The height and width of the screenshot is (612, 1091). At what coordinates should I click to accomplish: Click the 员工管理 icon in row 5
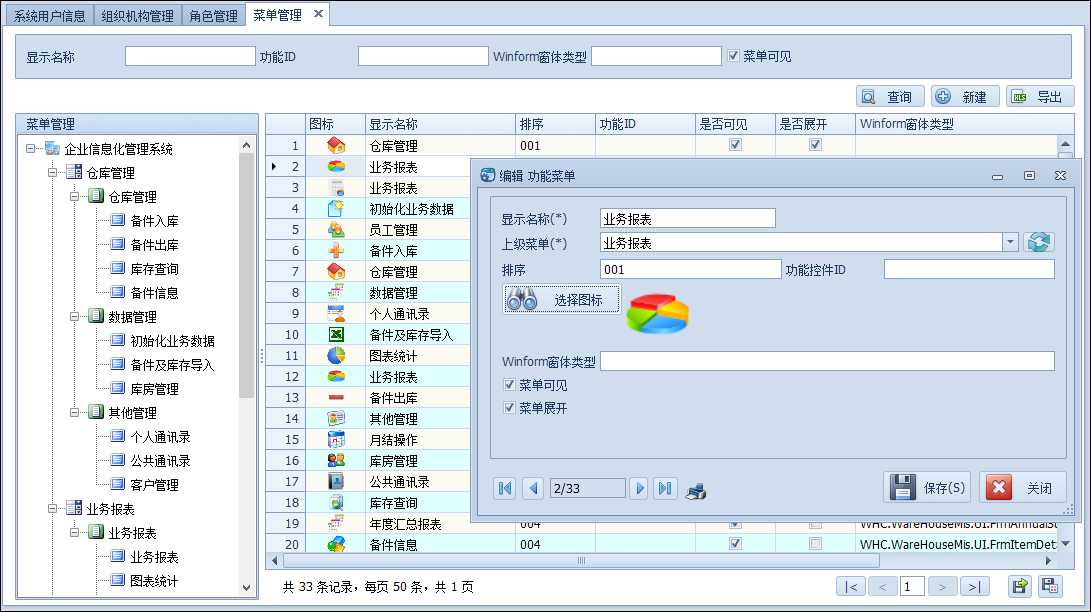[x=336, y=230]
